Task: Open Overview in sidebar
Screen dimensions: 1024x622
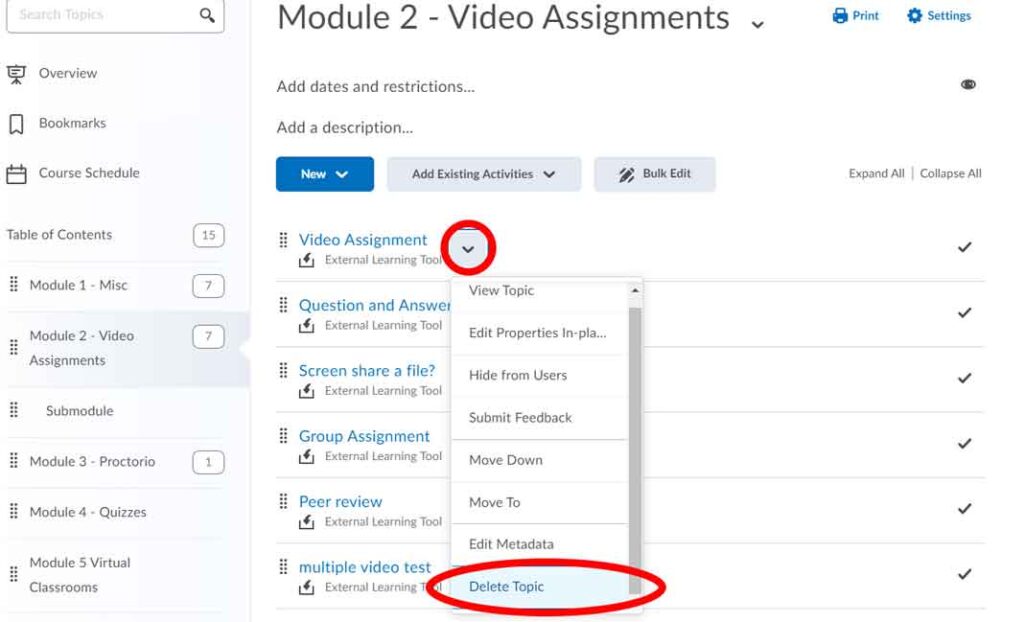Action: tap(17, 73)
